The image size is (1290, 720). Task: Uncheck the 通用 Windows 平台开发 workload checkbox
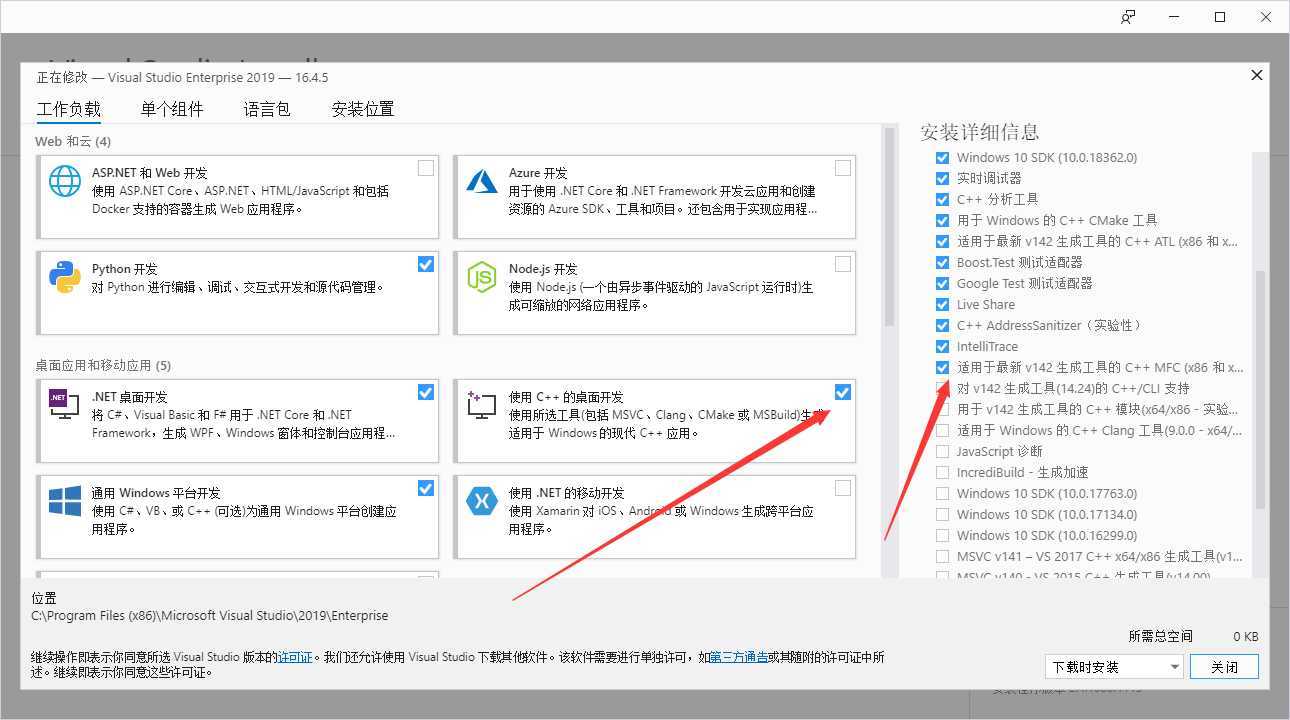[x=426, y=488]
